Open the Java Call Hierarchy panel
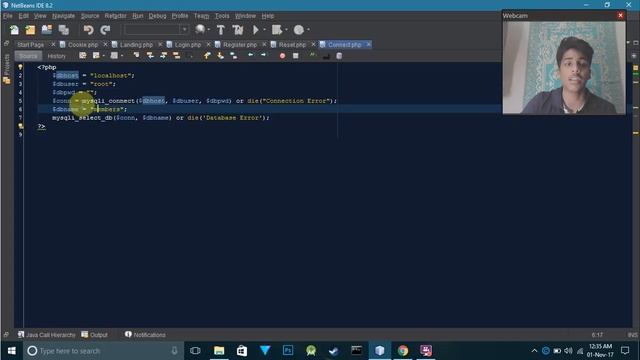640x360 pixels. coord(47,335)
